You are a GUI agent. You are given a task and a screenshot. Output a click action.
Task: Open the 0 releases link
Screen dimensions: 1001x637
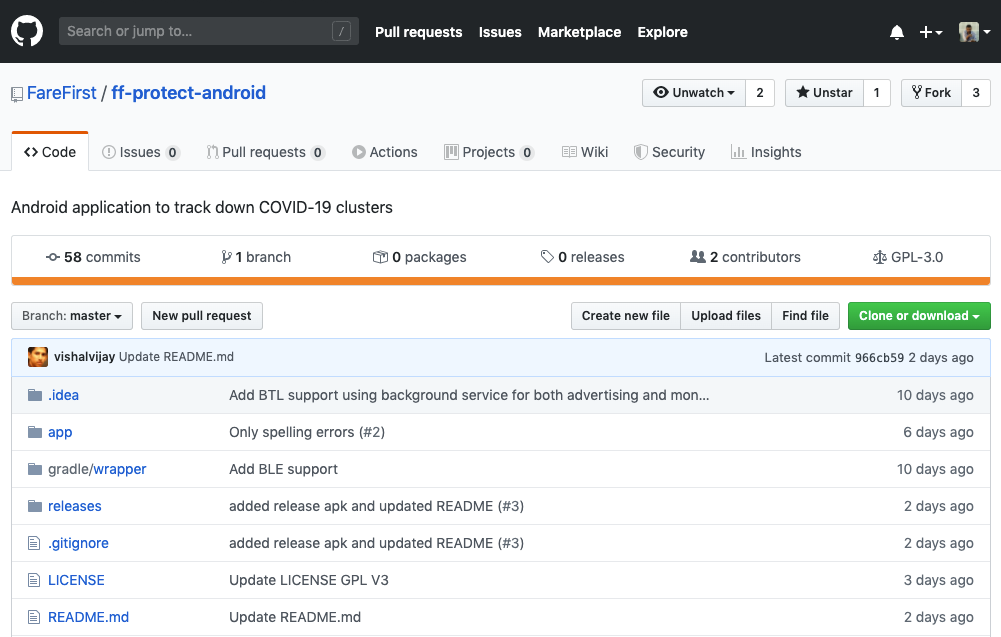(x=582, y=257)
